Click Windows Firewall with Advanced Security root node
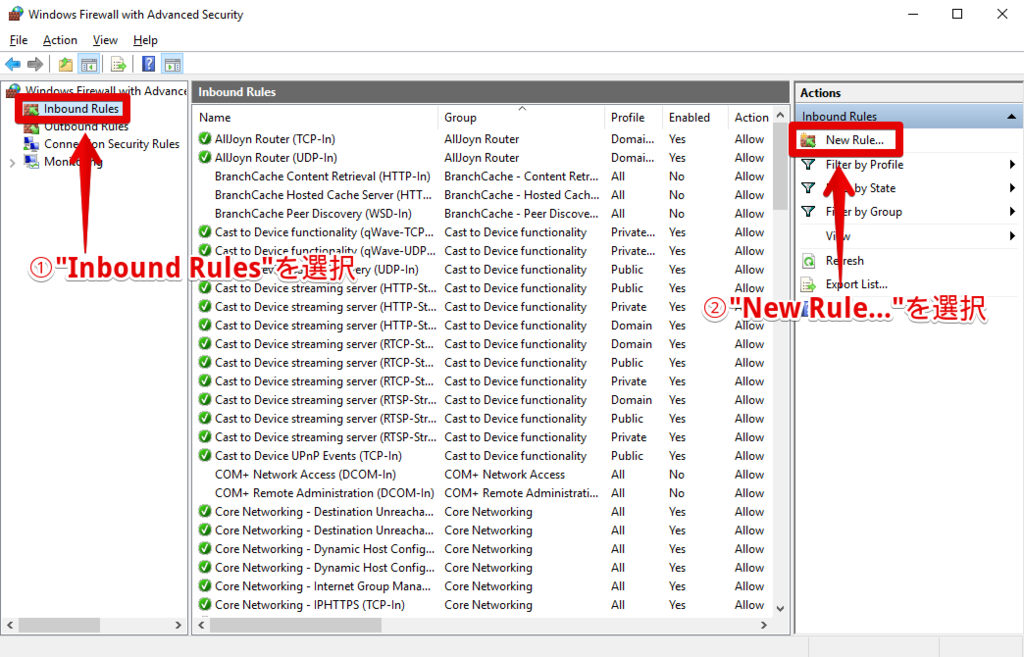 point(106,91)
